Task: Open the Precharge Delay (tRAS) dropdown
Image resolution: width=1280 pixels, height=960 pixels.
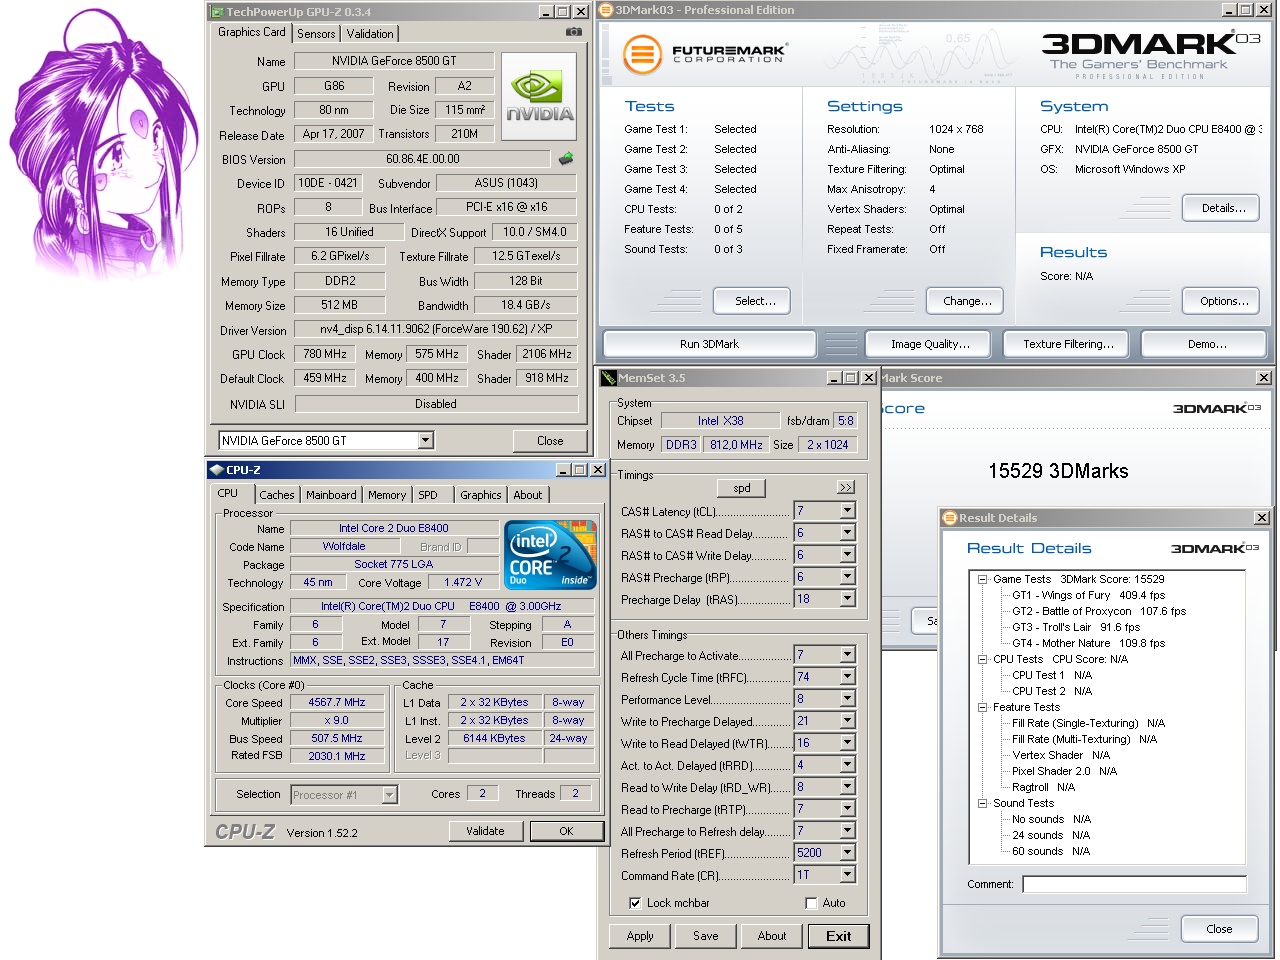Action: tap(847, 599)
